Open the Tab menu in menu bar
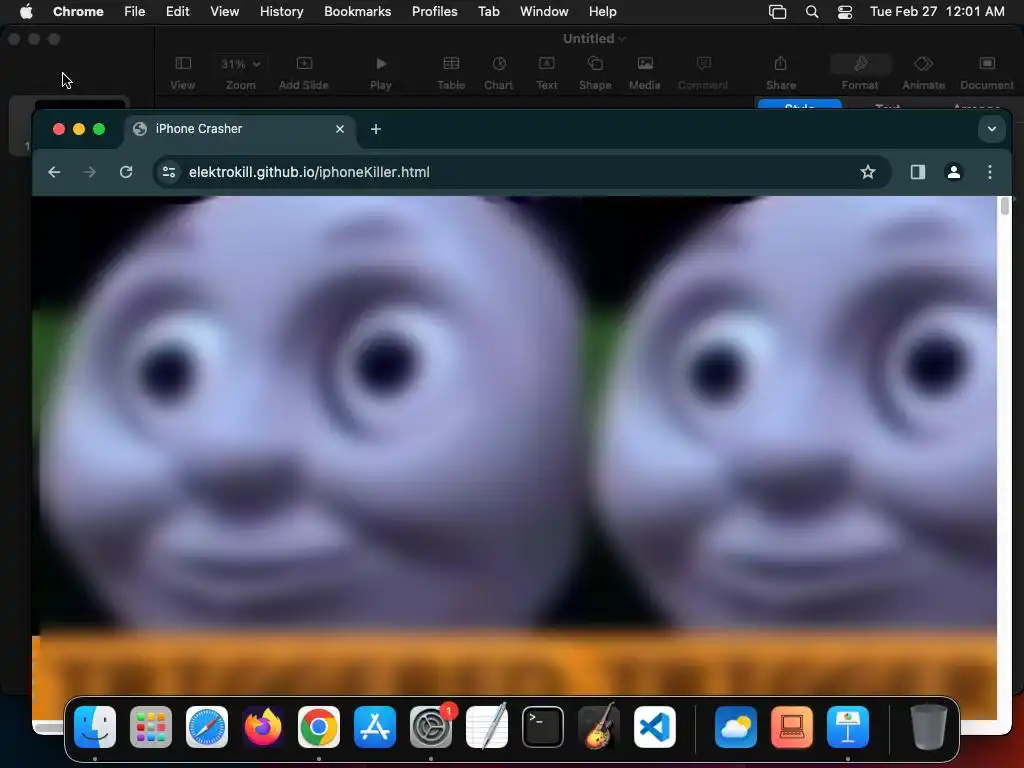The image size is (1024, 768). (488, 11)
